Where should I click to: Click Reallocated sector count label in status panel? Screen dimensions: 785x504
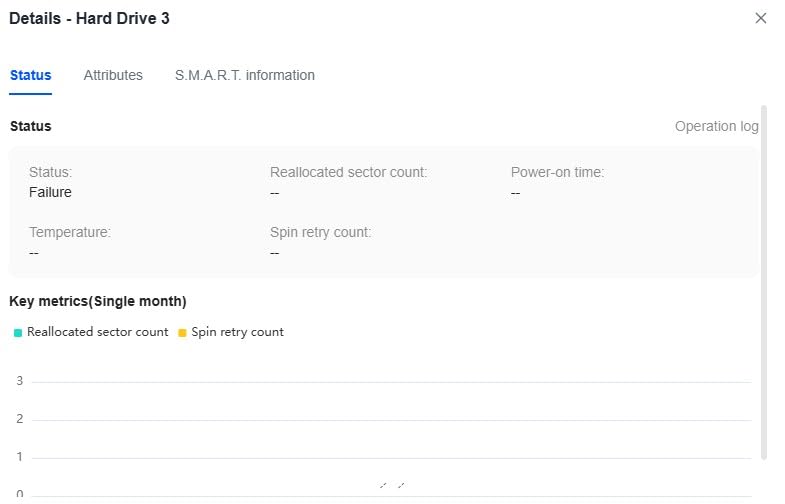(x=348, y=172)
